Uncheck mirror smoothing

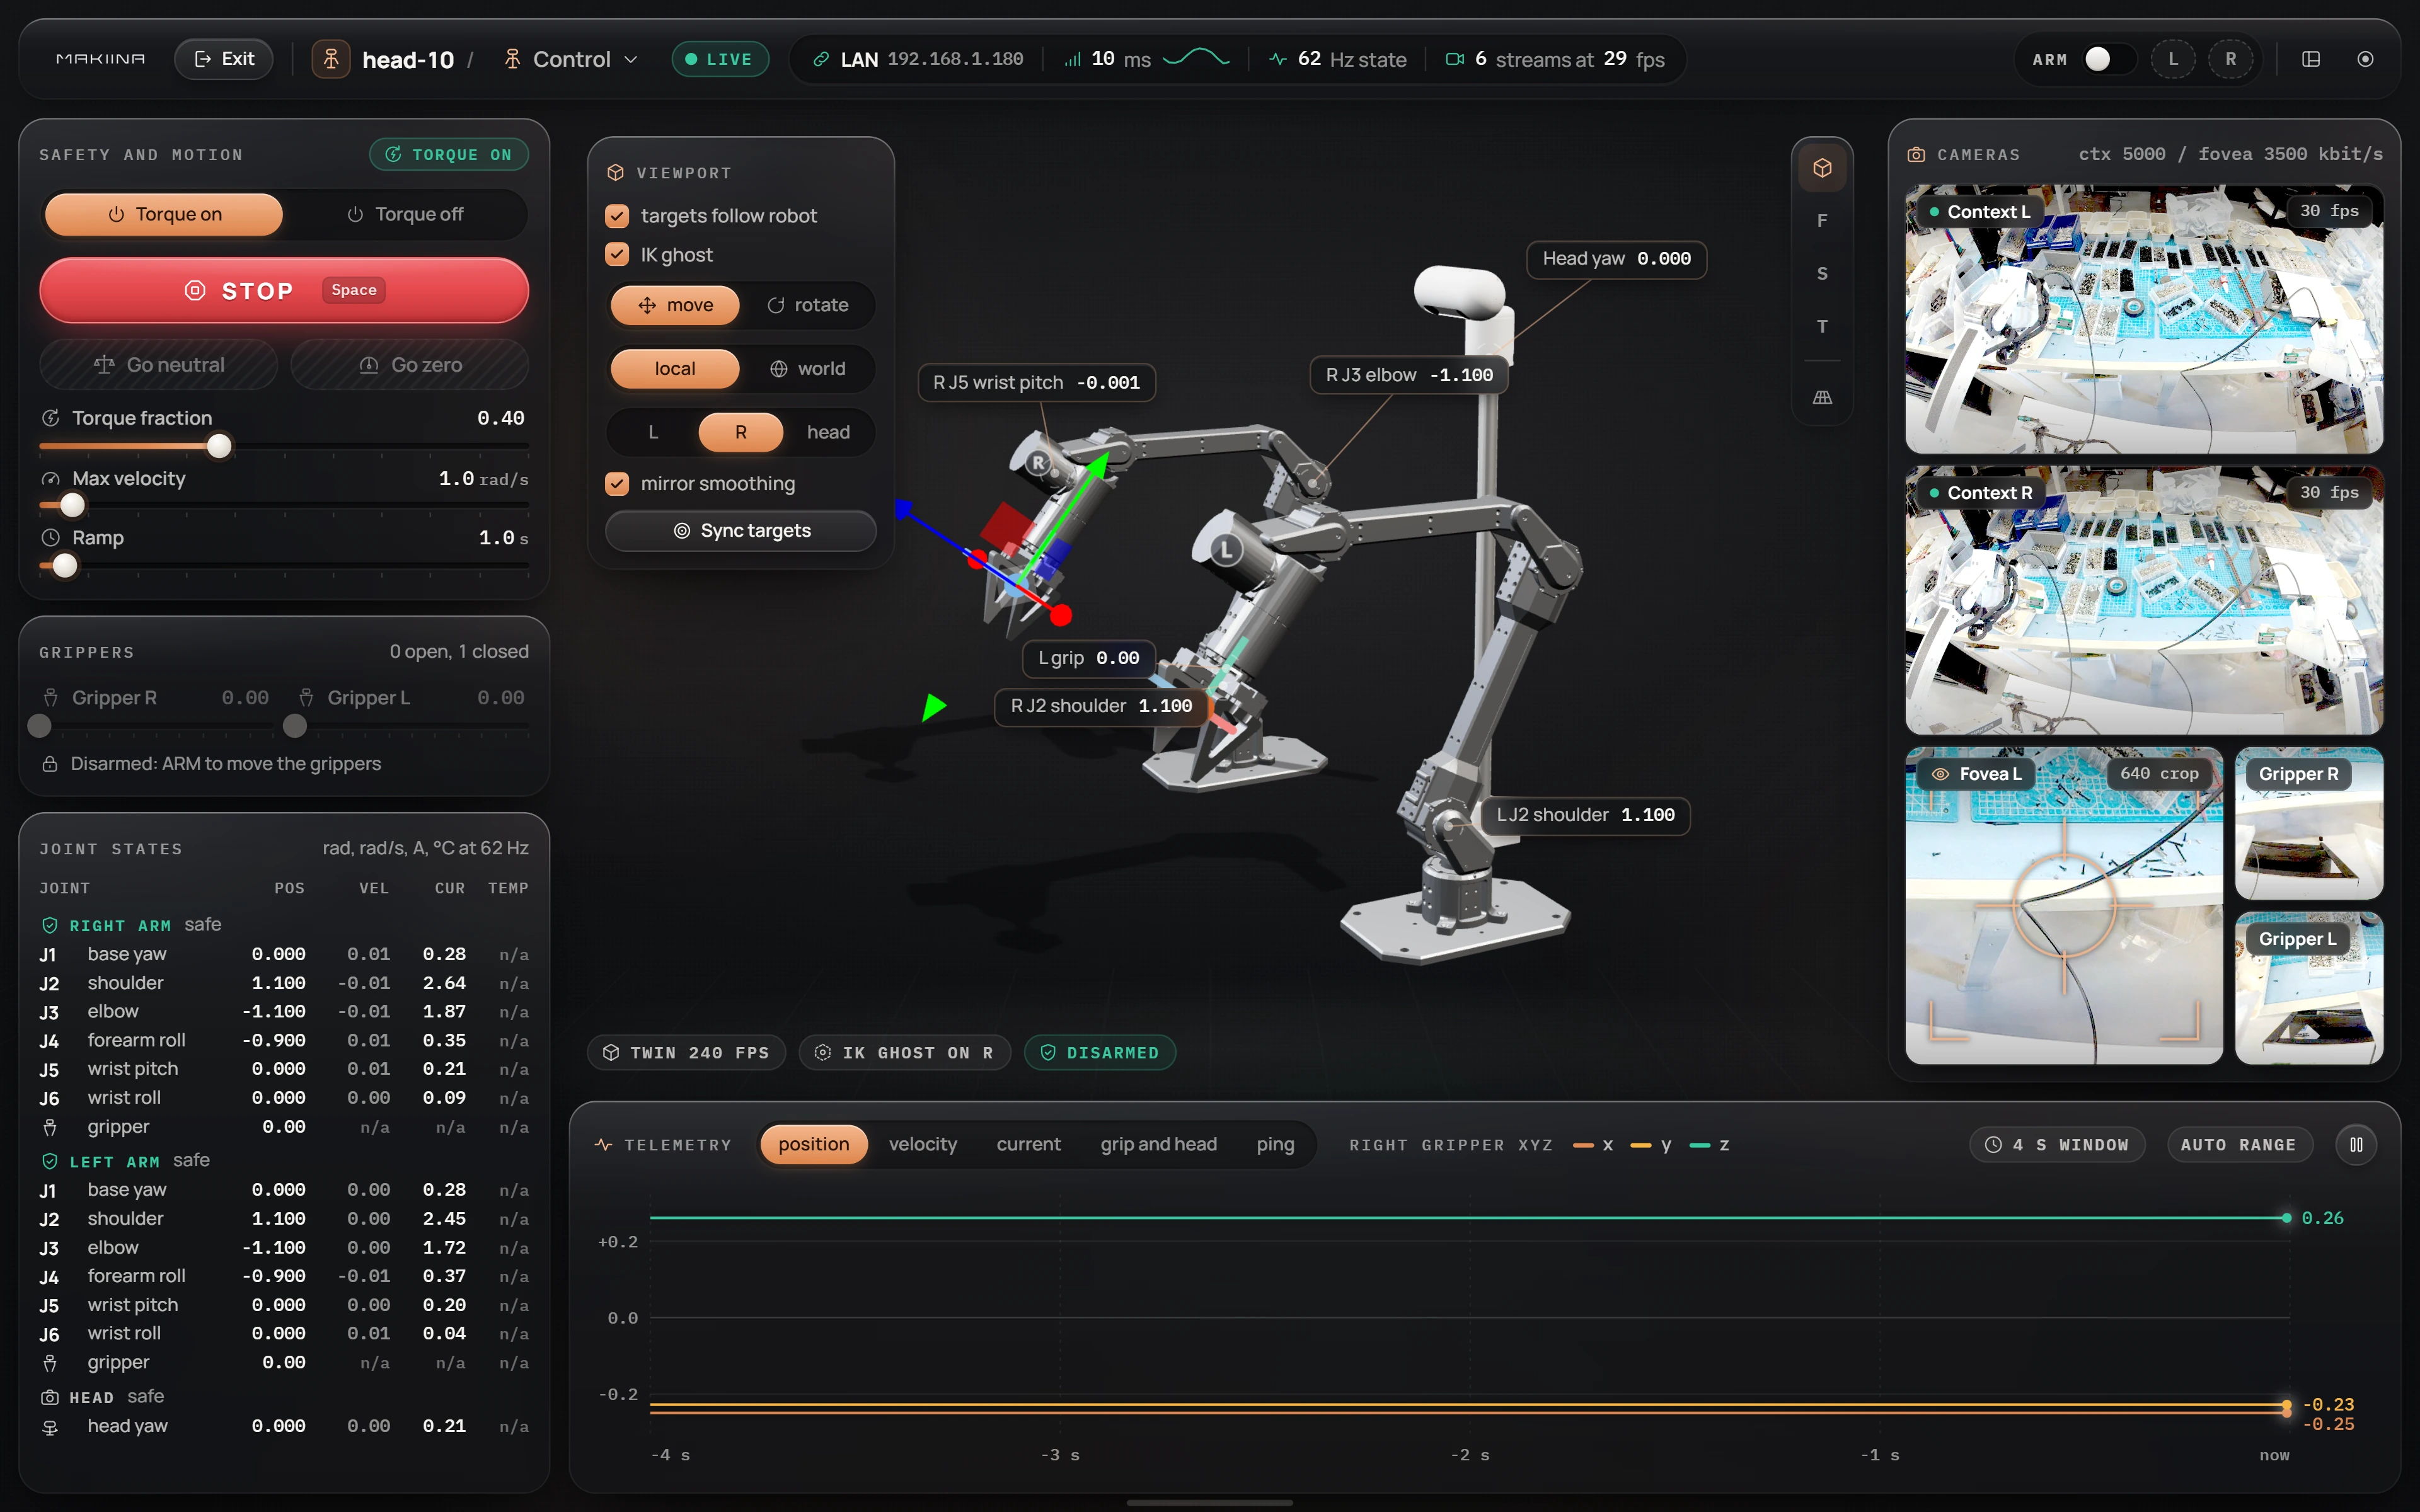[x=617, y=484]
